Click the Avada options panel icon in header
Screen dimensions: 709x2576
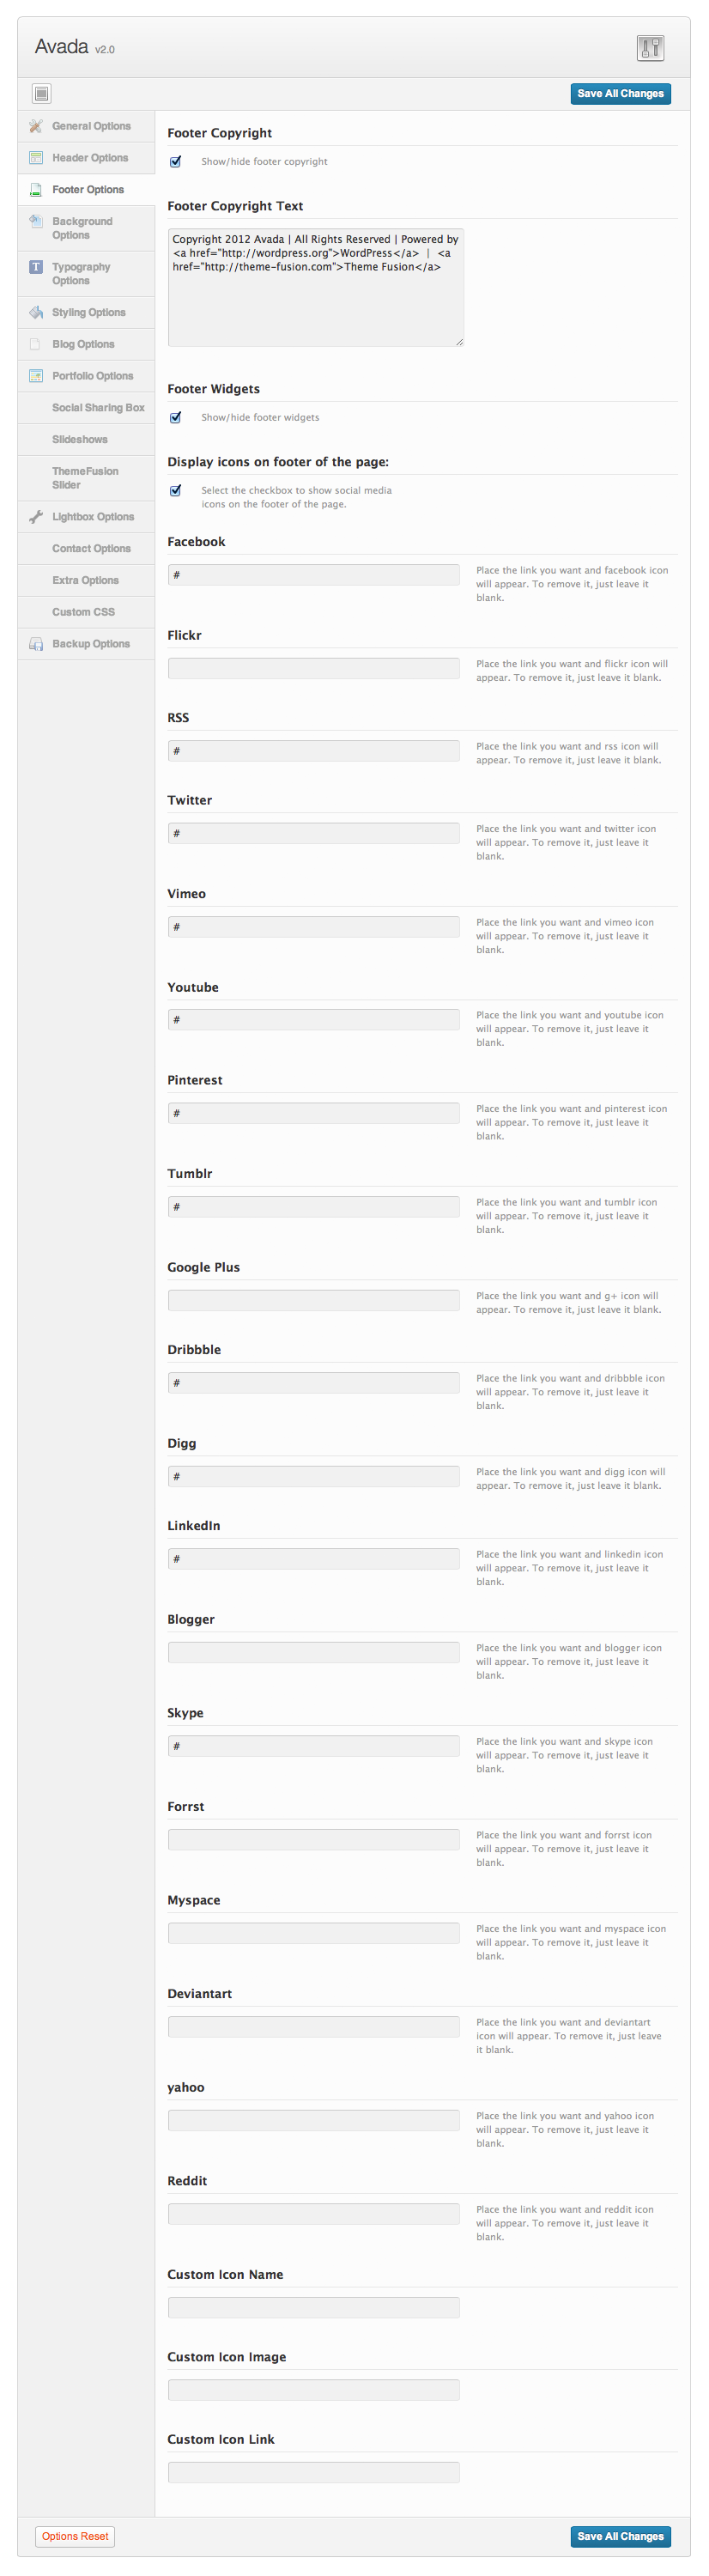[649, 47]
